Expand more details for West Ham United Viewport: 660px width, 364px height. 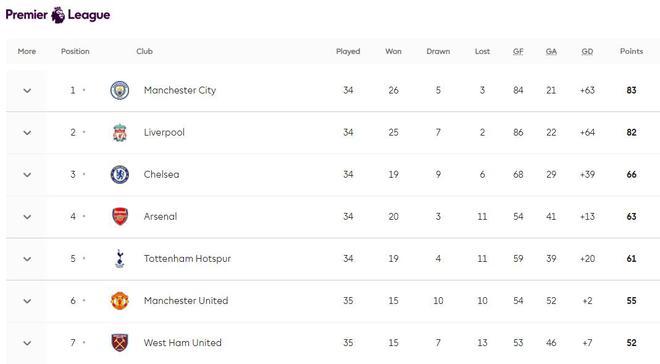click(27, 343)
